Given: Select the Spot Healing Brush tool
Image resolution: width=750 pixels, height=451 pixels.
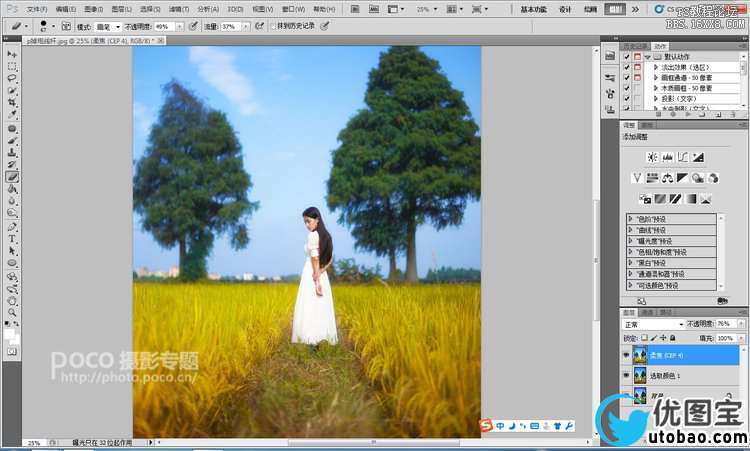Looking at the screenshot, I should click(x=12, y=129).
